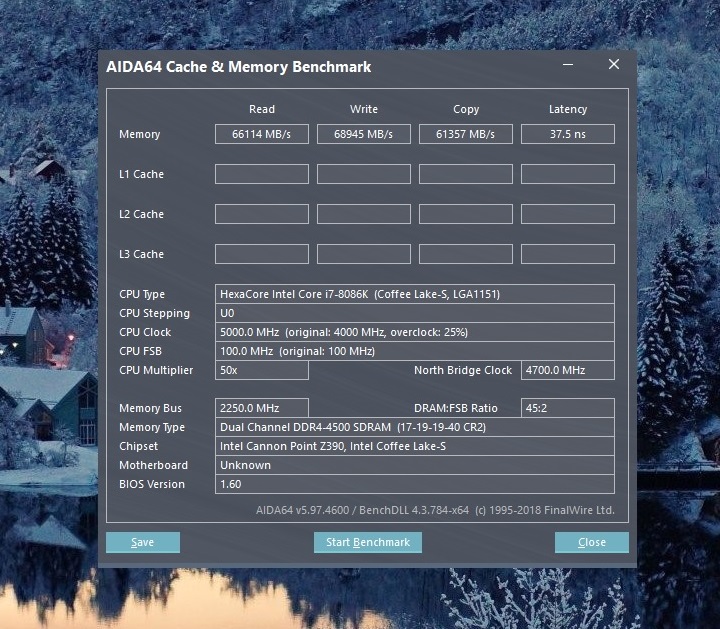Select Memory Read value 66114 MB/s
Screen dimensions: 720x629
click(262, 134)
